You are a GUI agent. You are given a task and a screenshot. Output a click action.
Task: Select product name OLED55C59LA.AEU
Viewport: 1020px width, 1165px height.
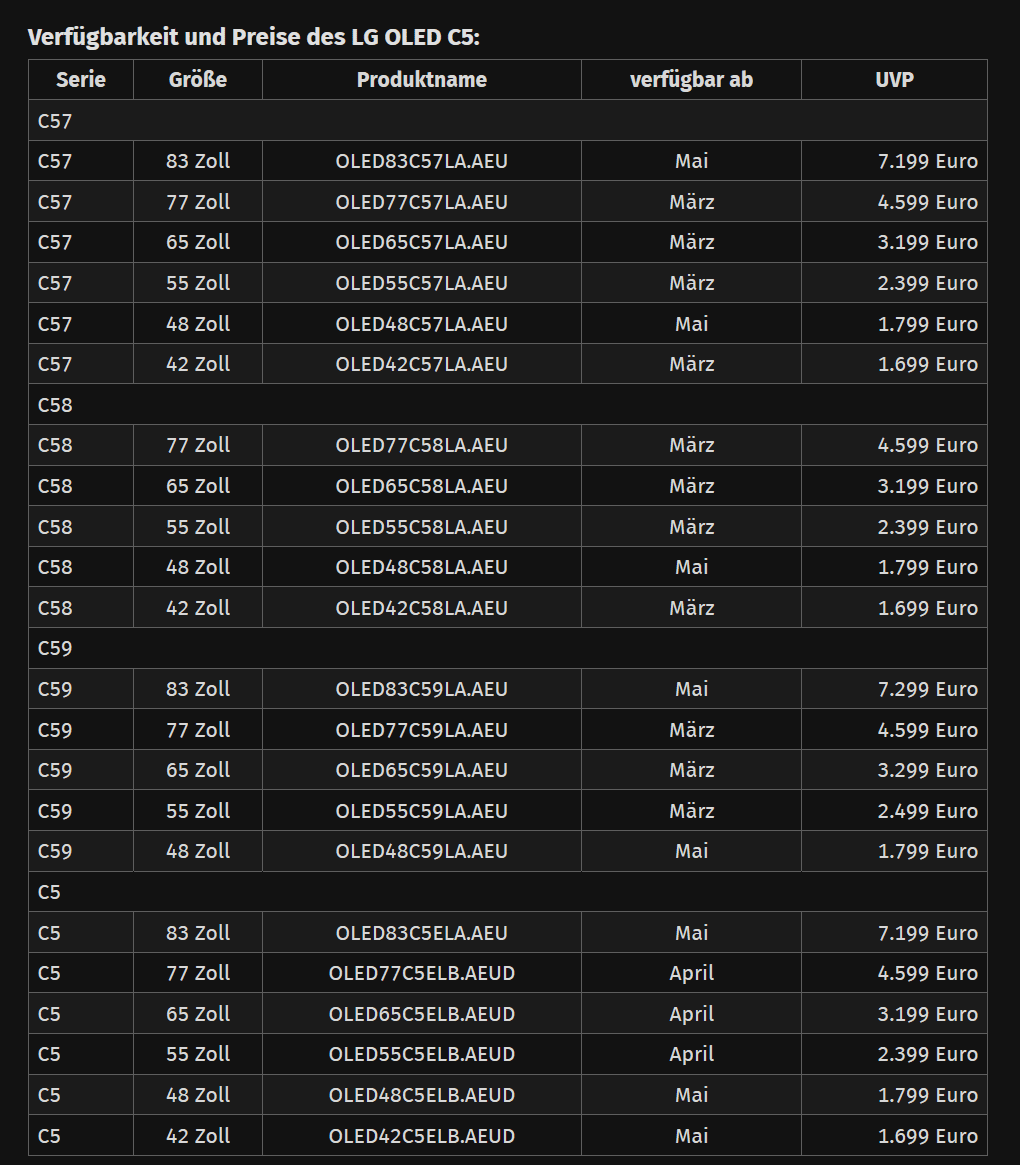coord(421,811)
